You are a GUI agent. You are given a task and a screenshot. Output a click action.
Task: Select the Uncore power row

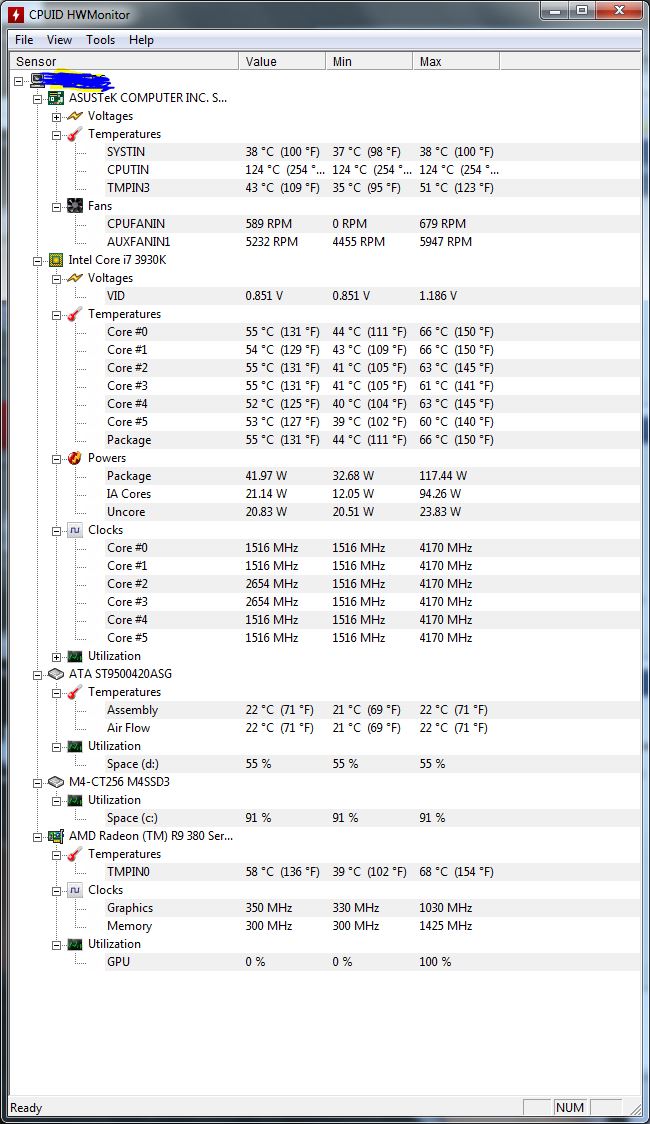(372, 512)
